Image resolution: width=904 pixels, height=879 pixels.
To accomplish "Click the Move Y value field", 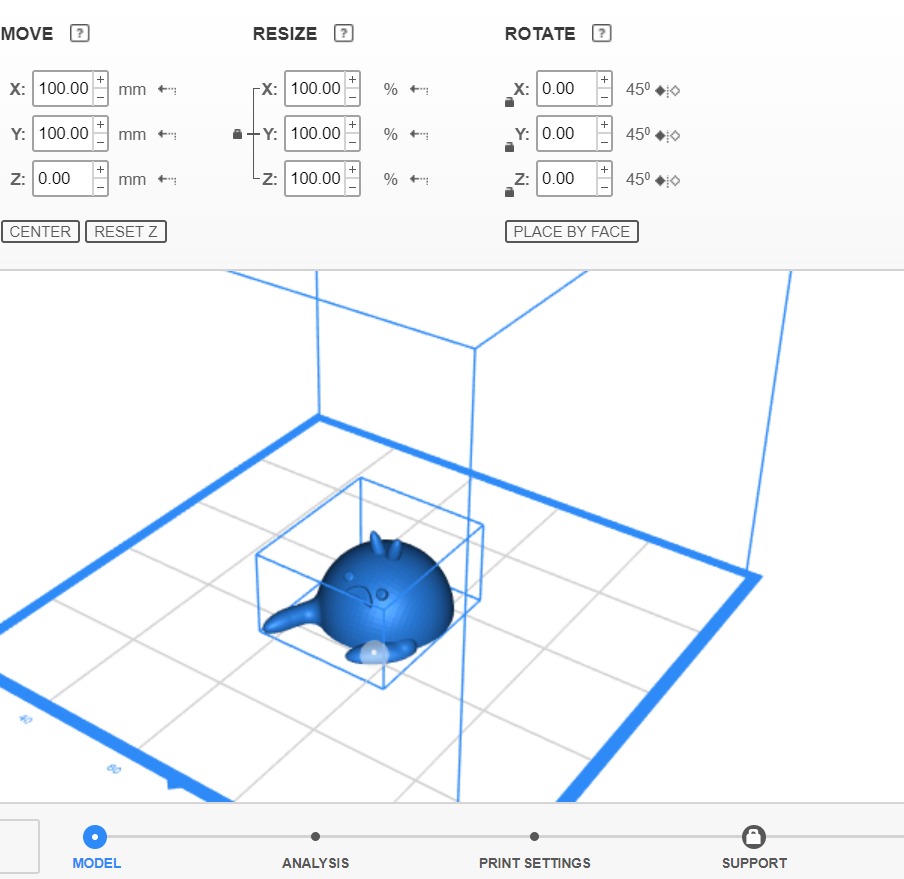I will click(63, 133).
